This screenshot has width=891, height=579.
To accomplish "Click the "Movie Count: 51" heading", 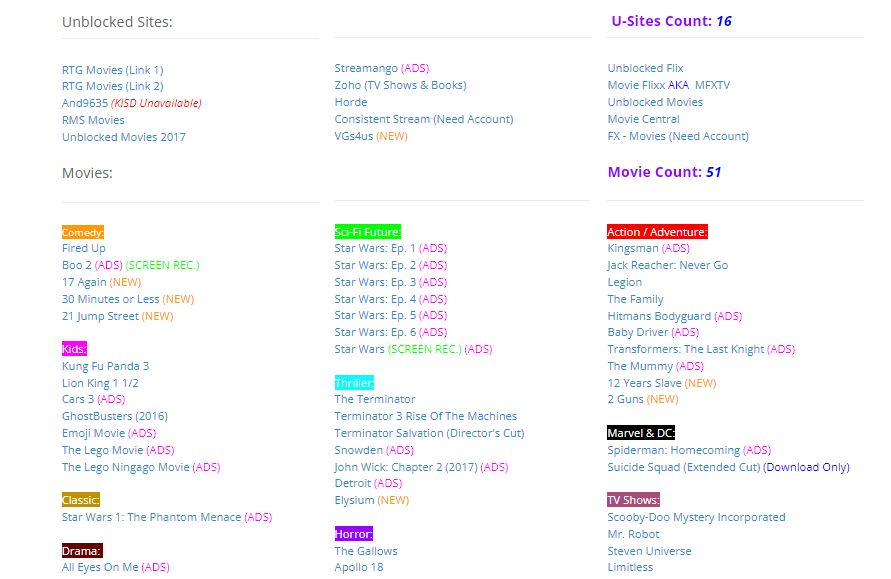I will point(664,172).
